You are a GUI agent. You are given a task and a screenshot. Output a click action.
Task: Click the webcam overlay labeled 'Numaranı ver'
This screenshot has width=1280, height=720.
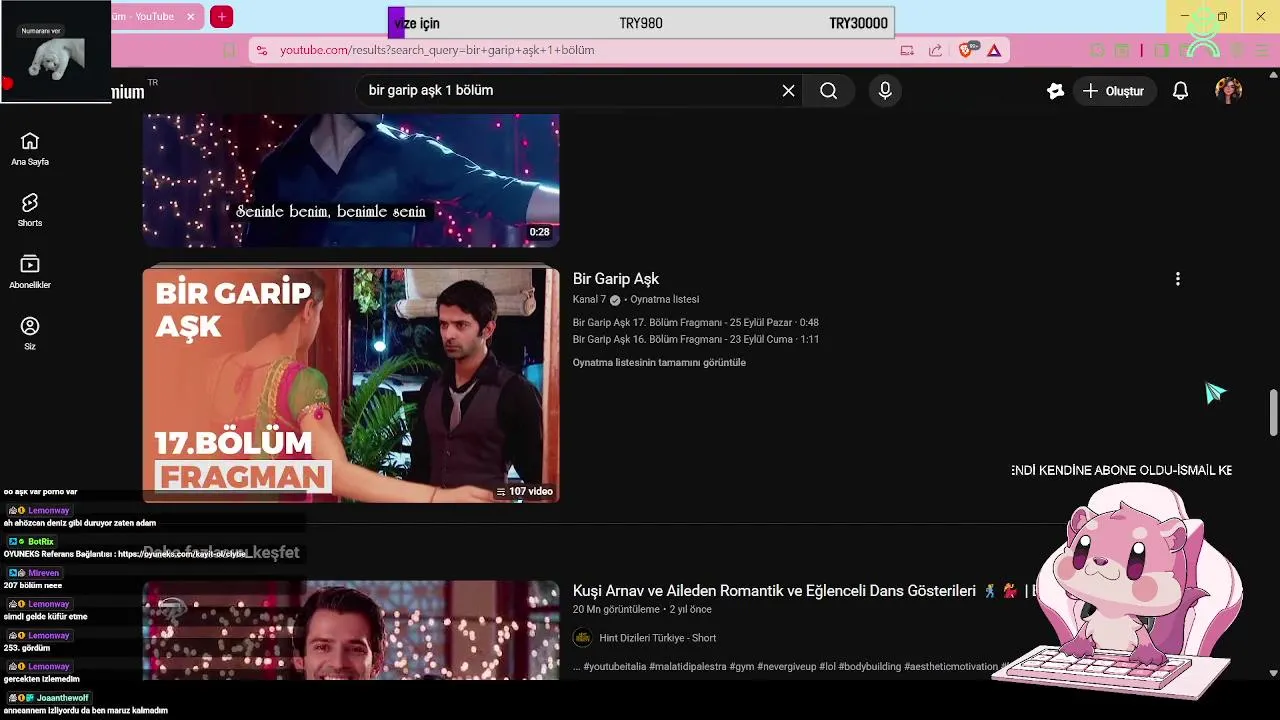[x=55, y=50]
